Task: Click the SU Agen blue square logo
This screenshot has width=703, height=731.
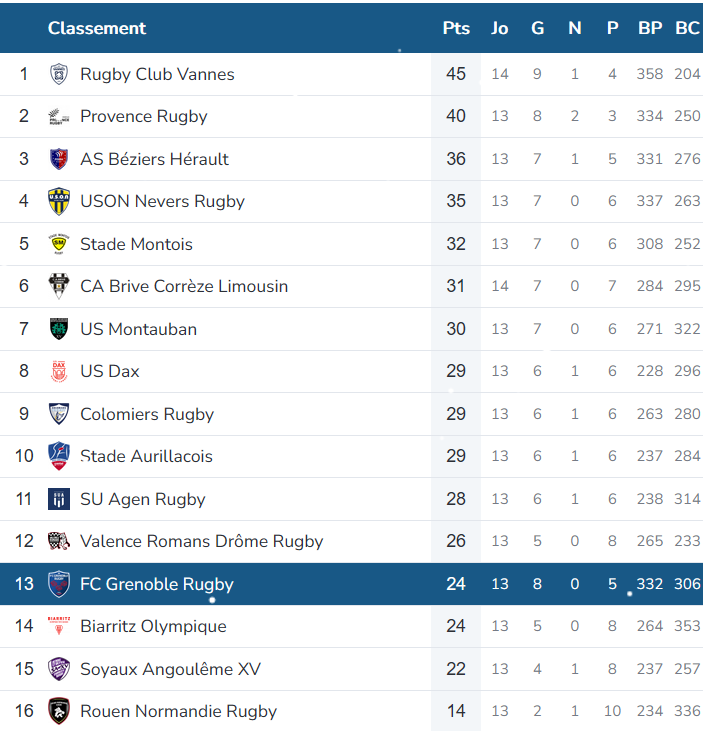Action: (59, 499)
